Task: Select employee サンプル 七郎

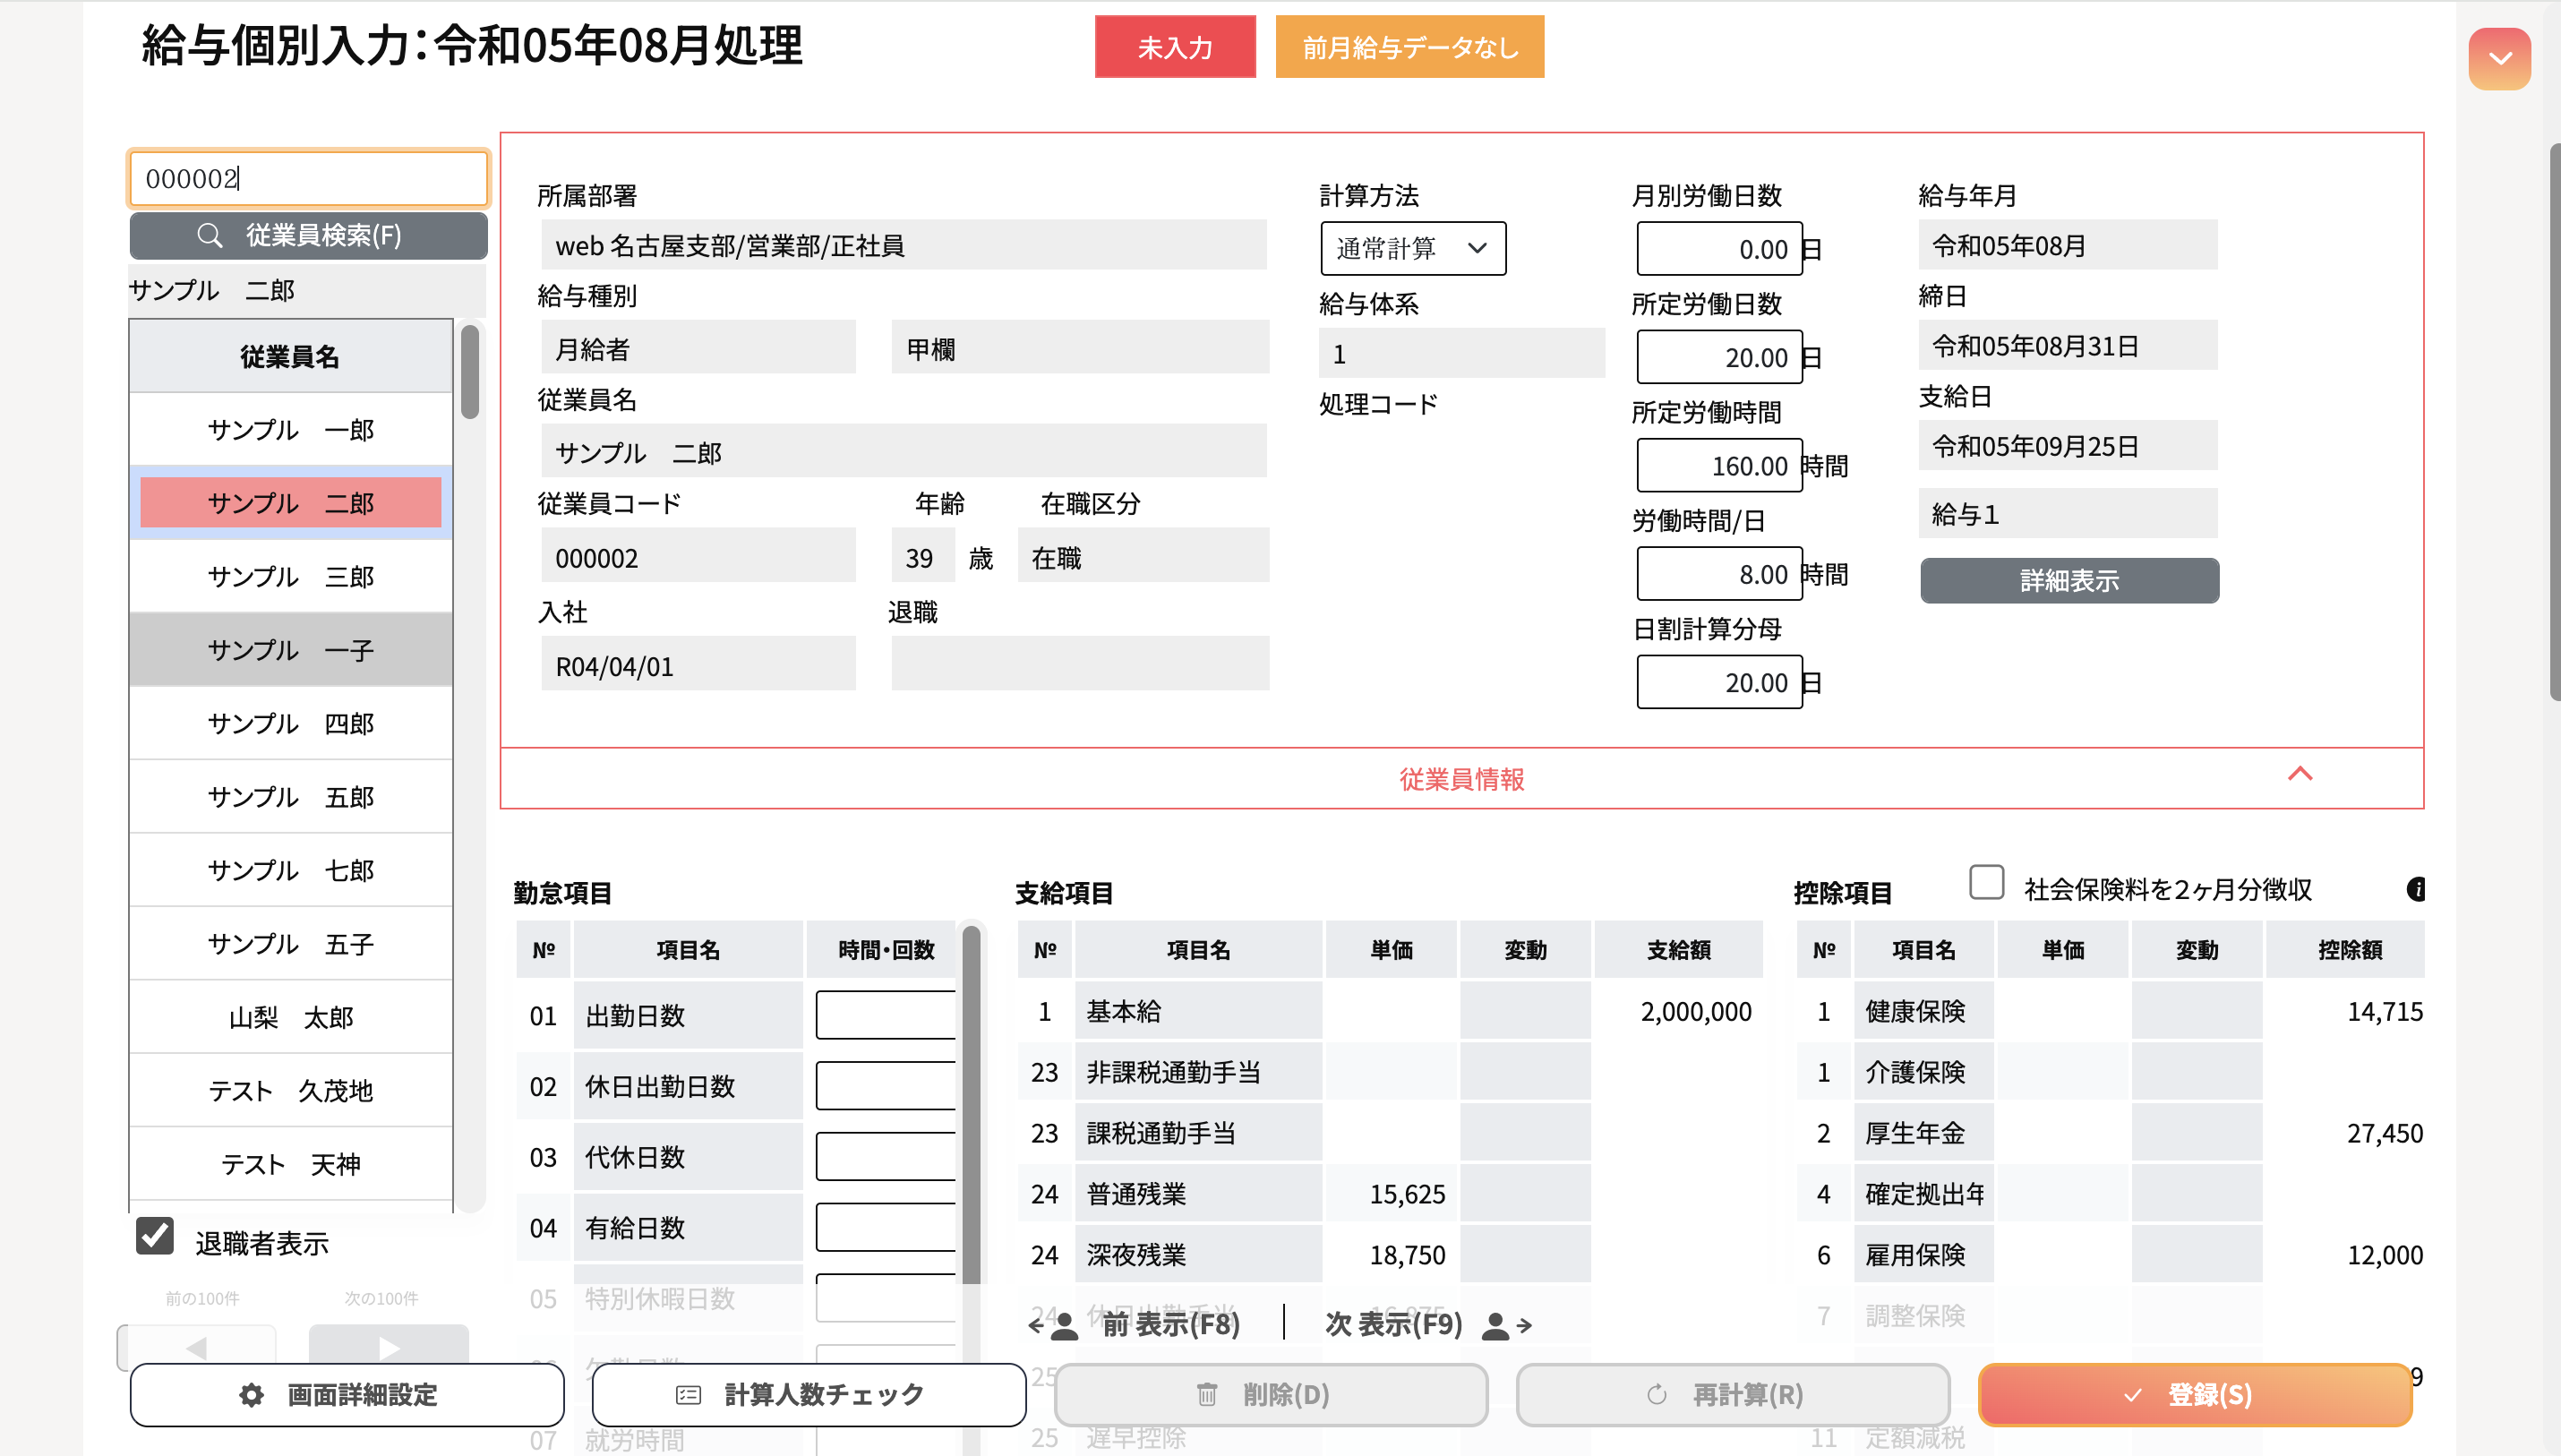Action: click(x=291, y=870)
